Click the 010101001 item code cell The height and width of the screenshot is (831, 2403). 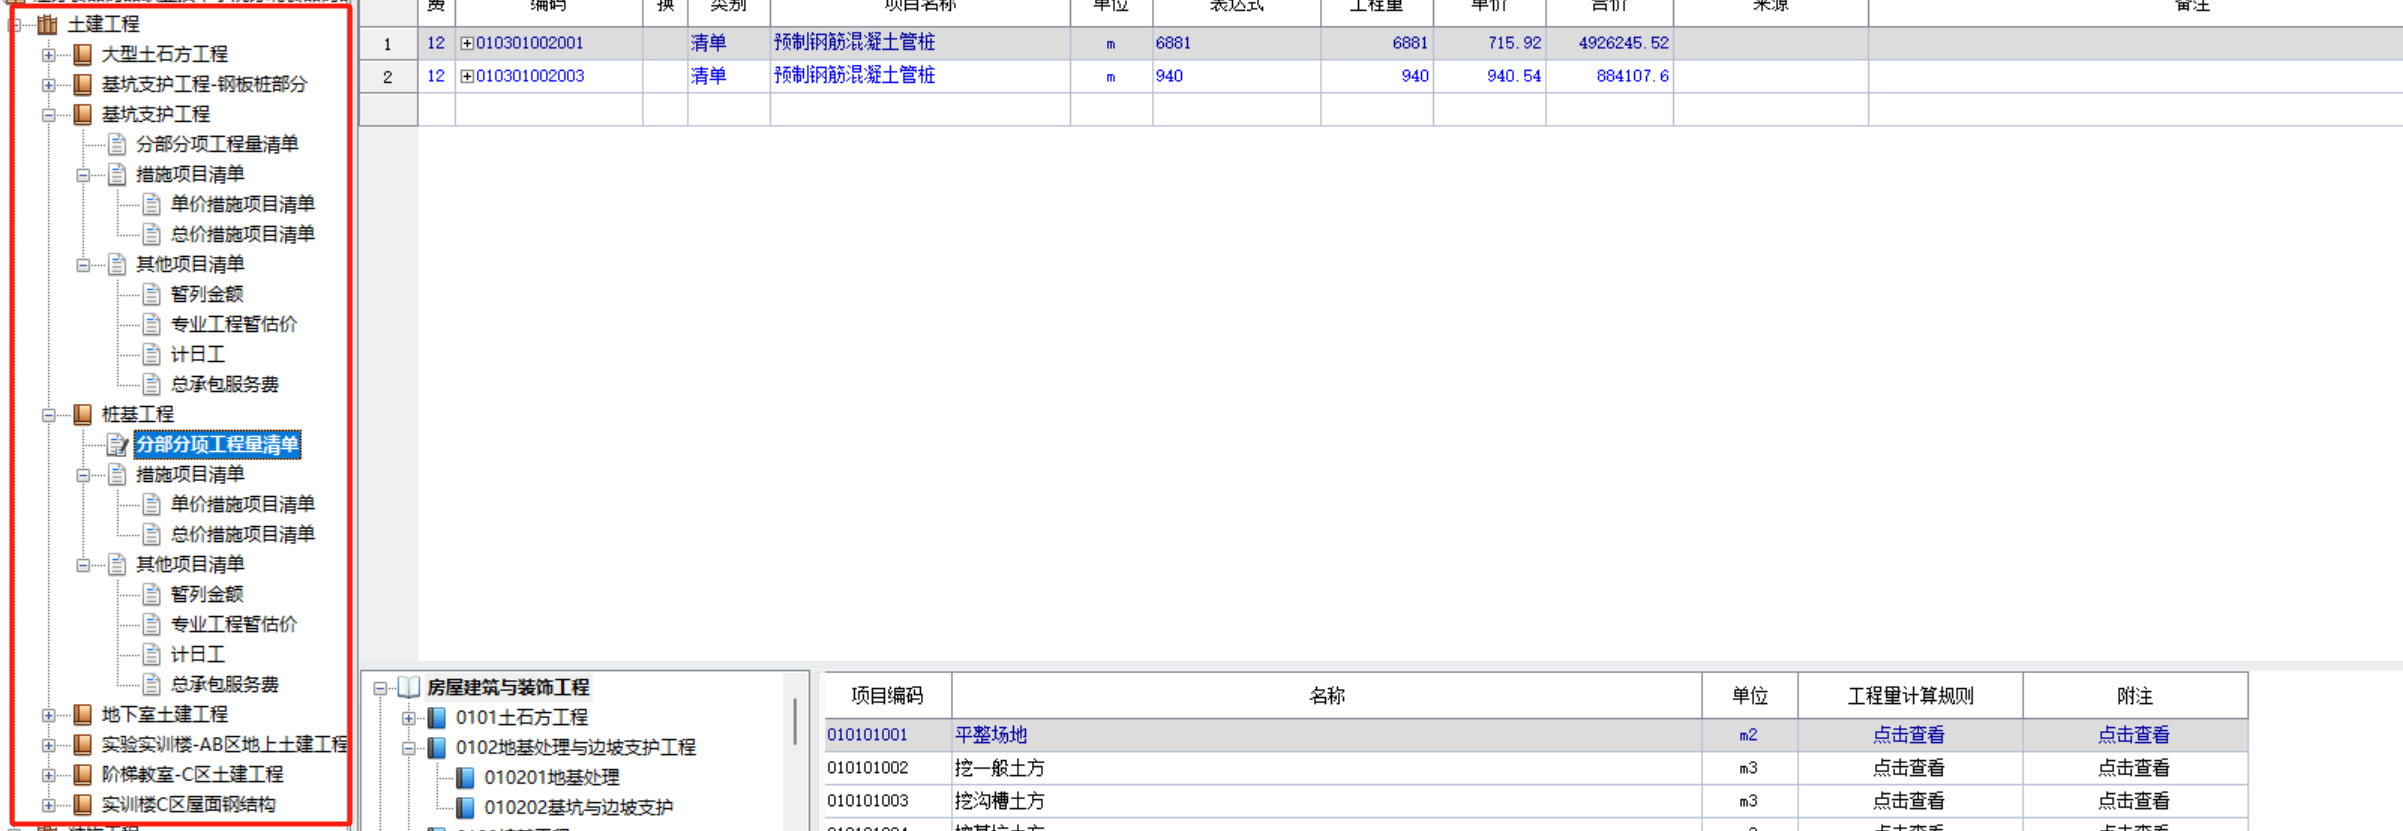[x=888, y=735]
